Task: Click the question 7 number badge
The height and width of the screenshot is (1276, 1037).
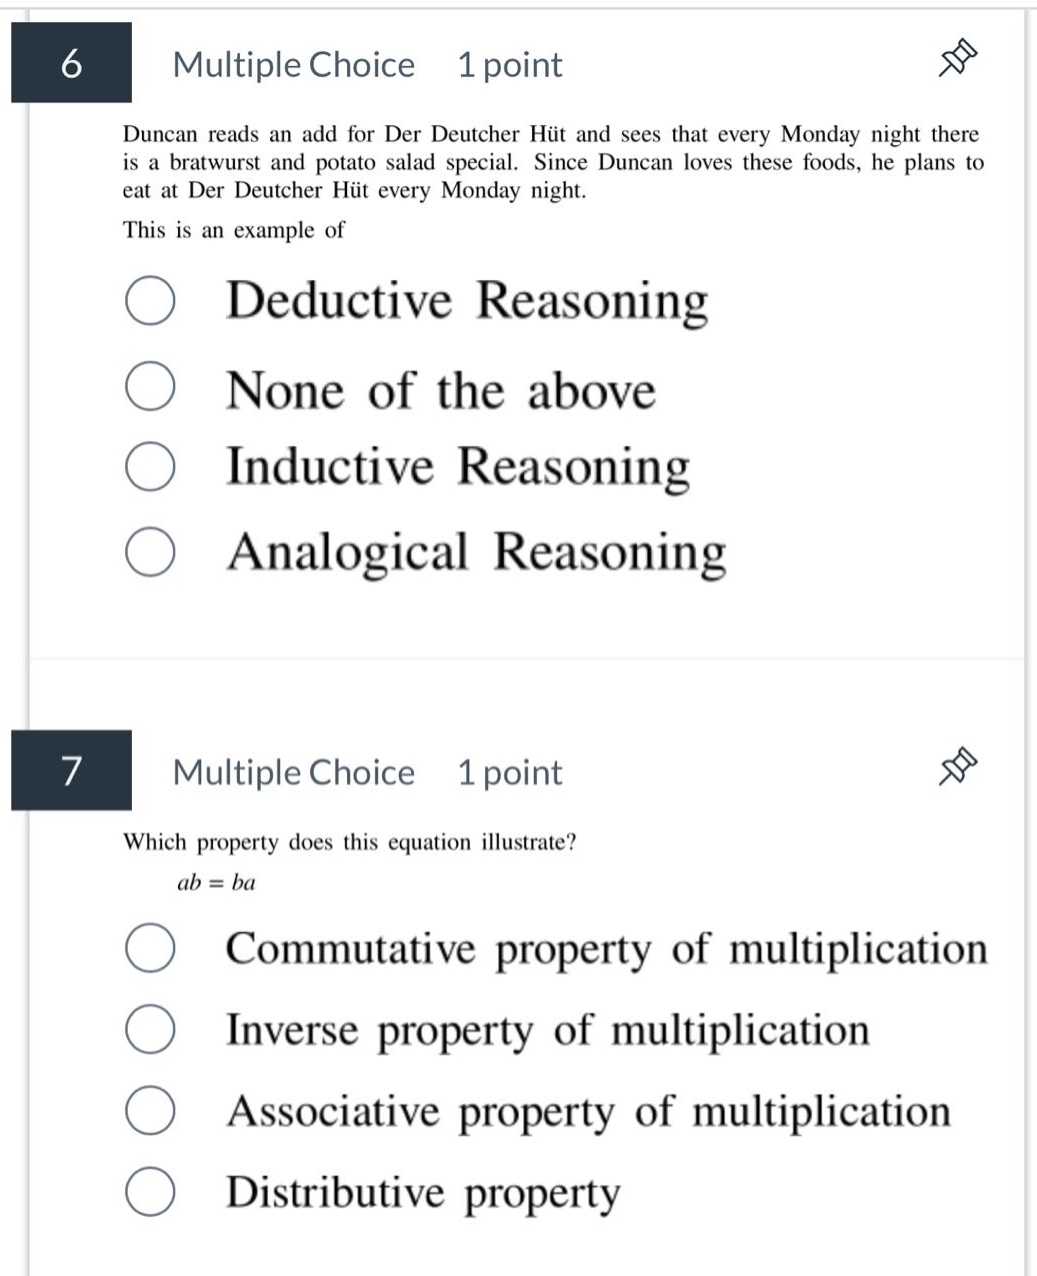Action: (x=71, y=770)
